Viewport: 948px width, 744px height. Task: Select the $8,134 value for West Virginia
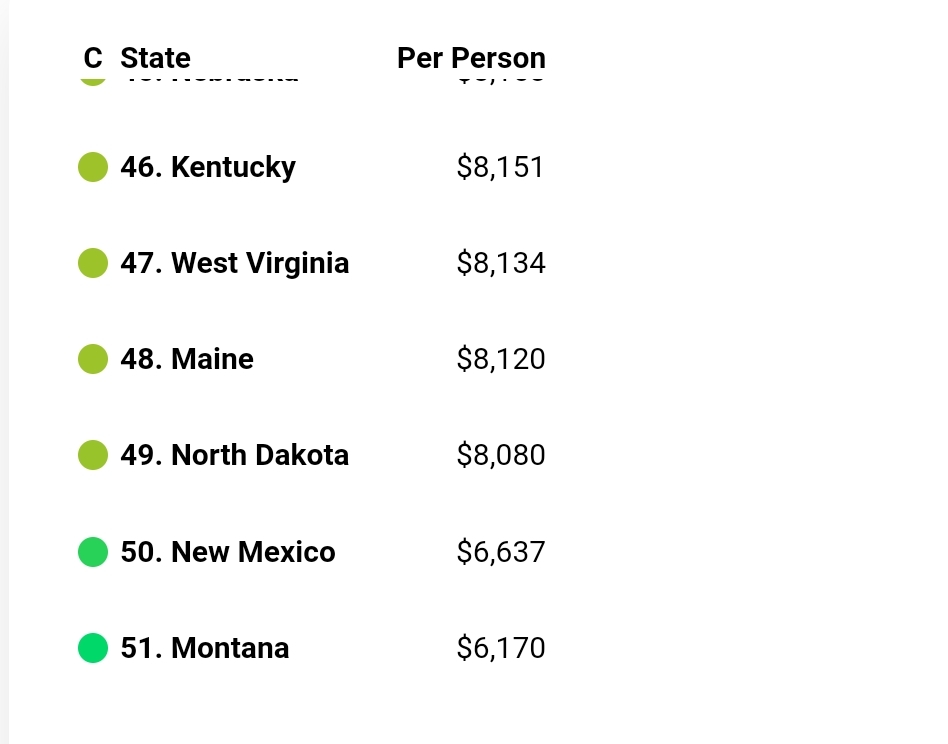tap(500, 263)
